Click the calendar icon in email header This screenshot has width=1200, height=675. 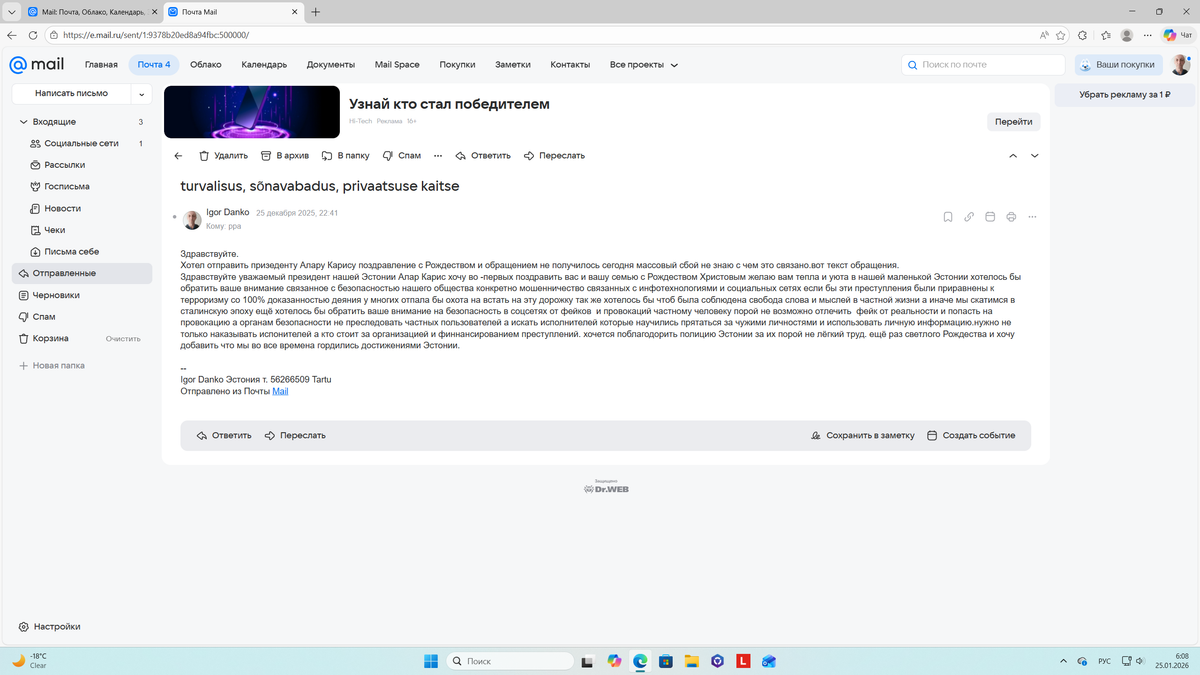coord(990,217)
